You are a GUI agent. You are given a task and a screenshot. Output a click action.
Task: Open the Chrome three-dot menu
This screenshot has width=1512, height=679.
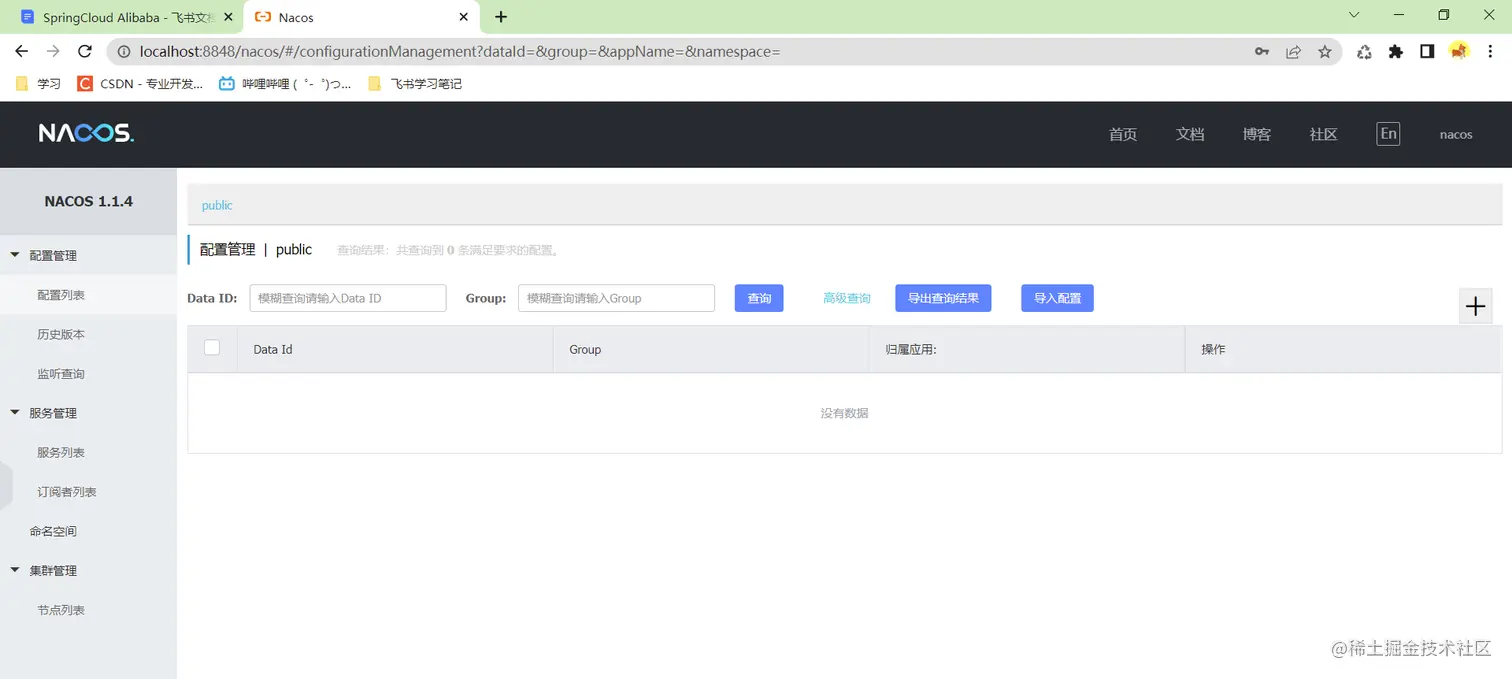click(1491, 52)
